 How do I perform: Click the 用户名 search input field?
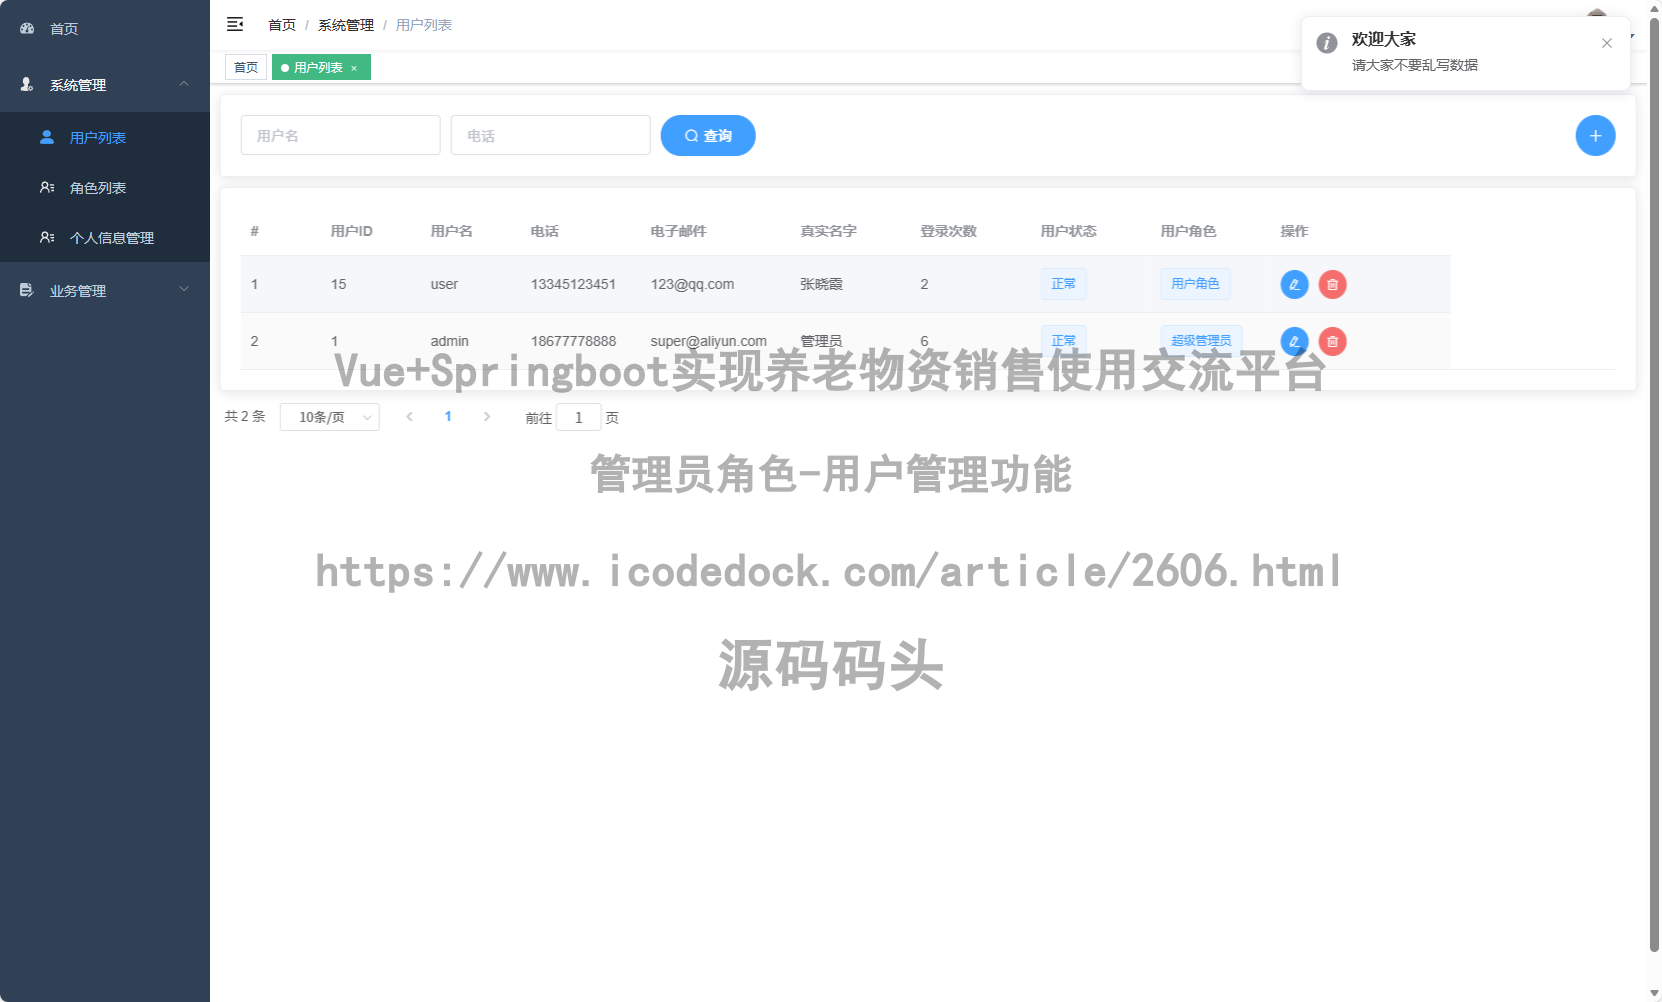[x=340, y=135]
